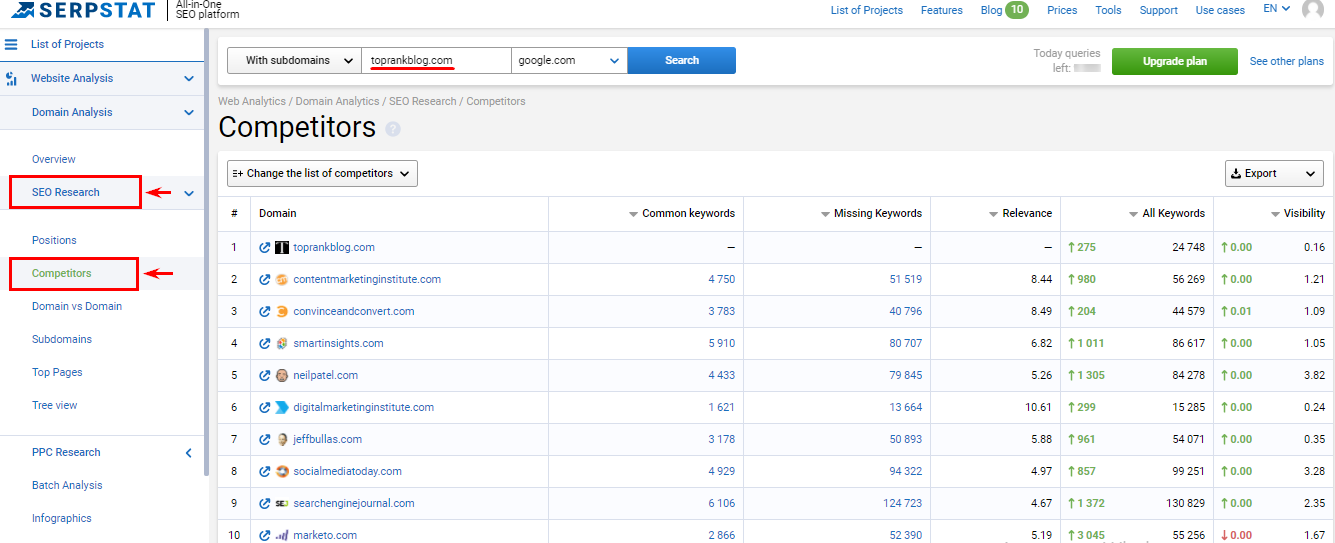This screenshot has width=1335, height=543.
Task: Click missing keywords value 124 723
Action: click(x=903, y=503)
